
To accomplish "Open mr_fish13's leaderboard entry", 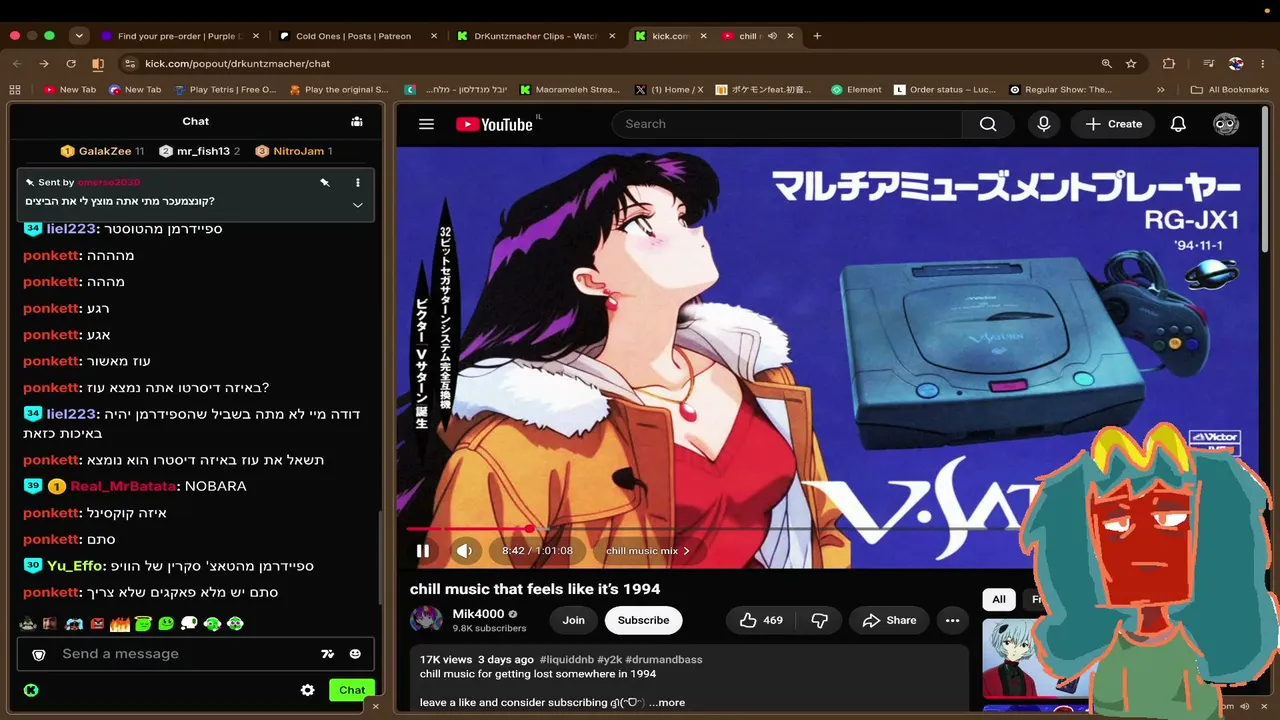I will point(198,151).
